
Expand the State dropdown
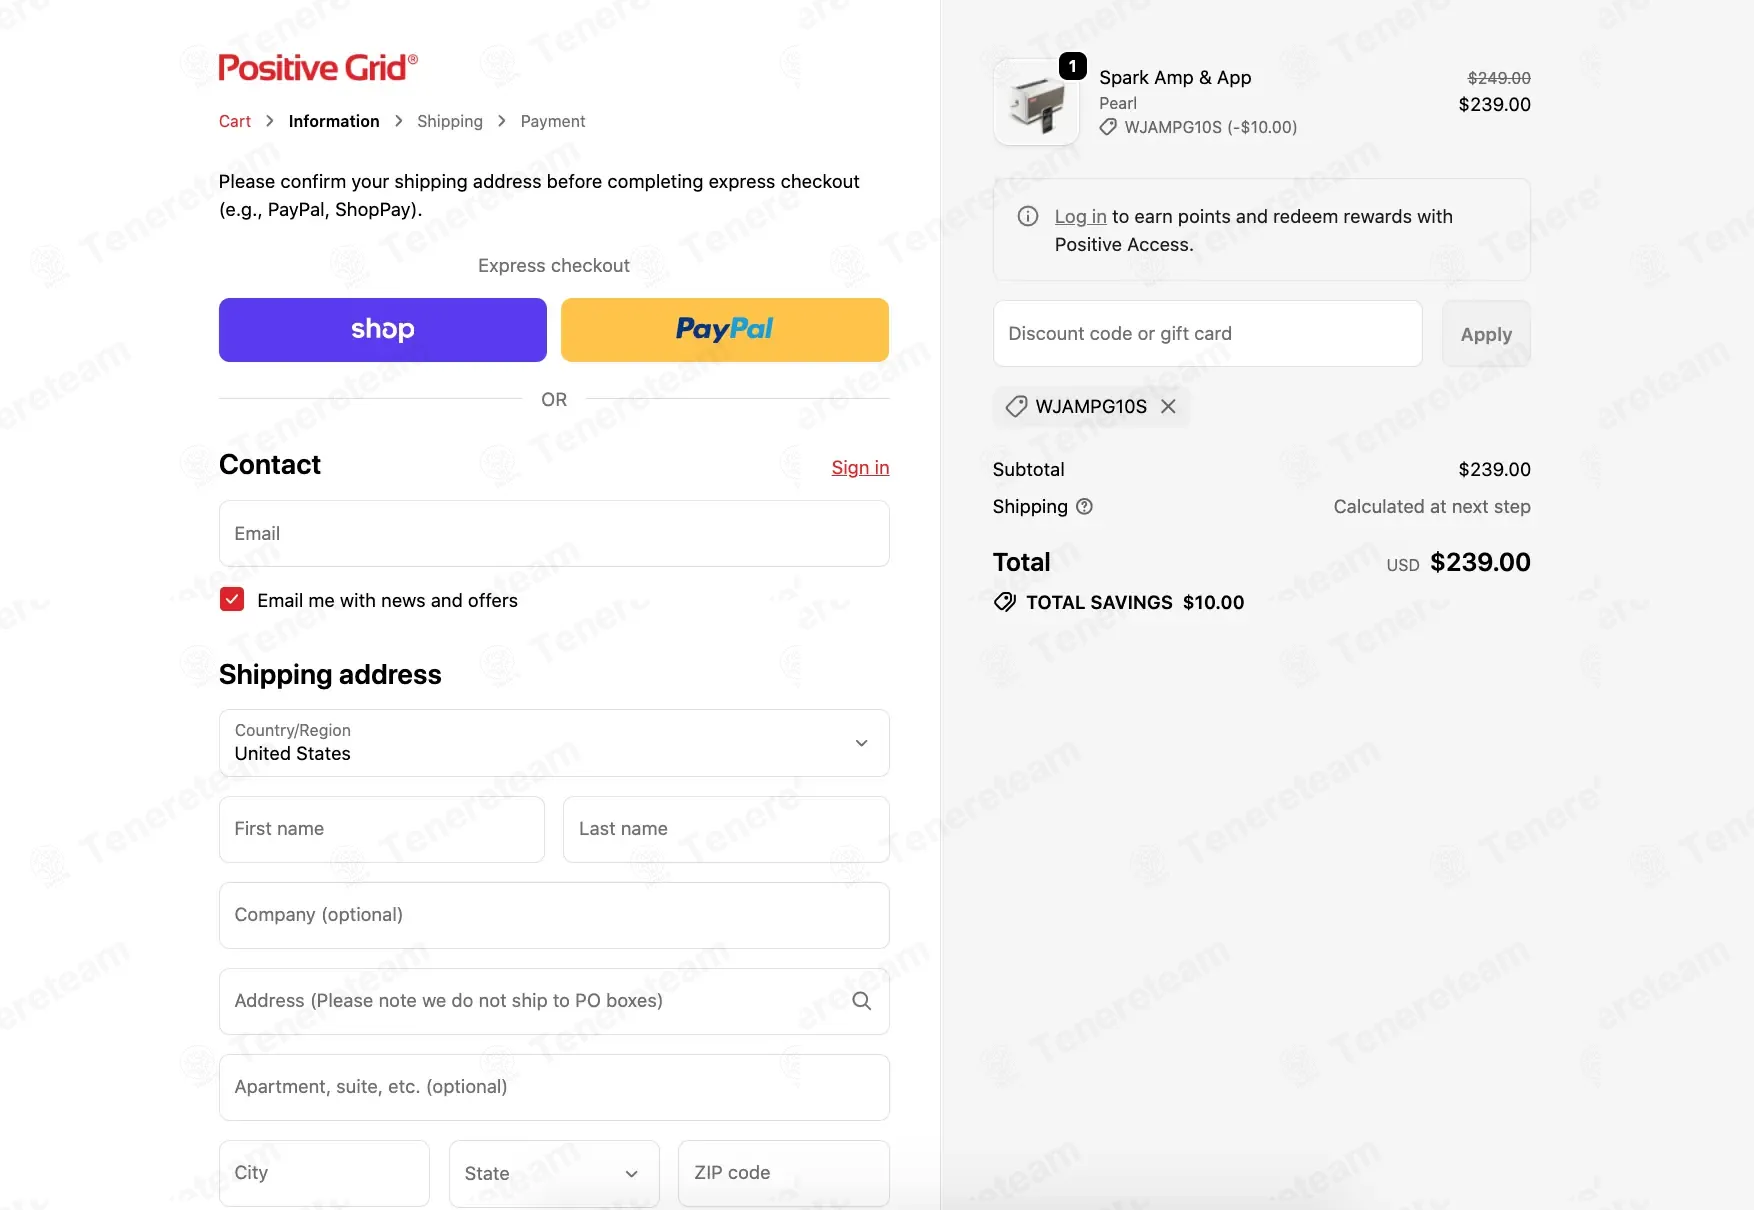point(554,1173)
